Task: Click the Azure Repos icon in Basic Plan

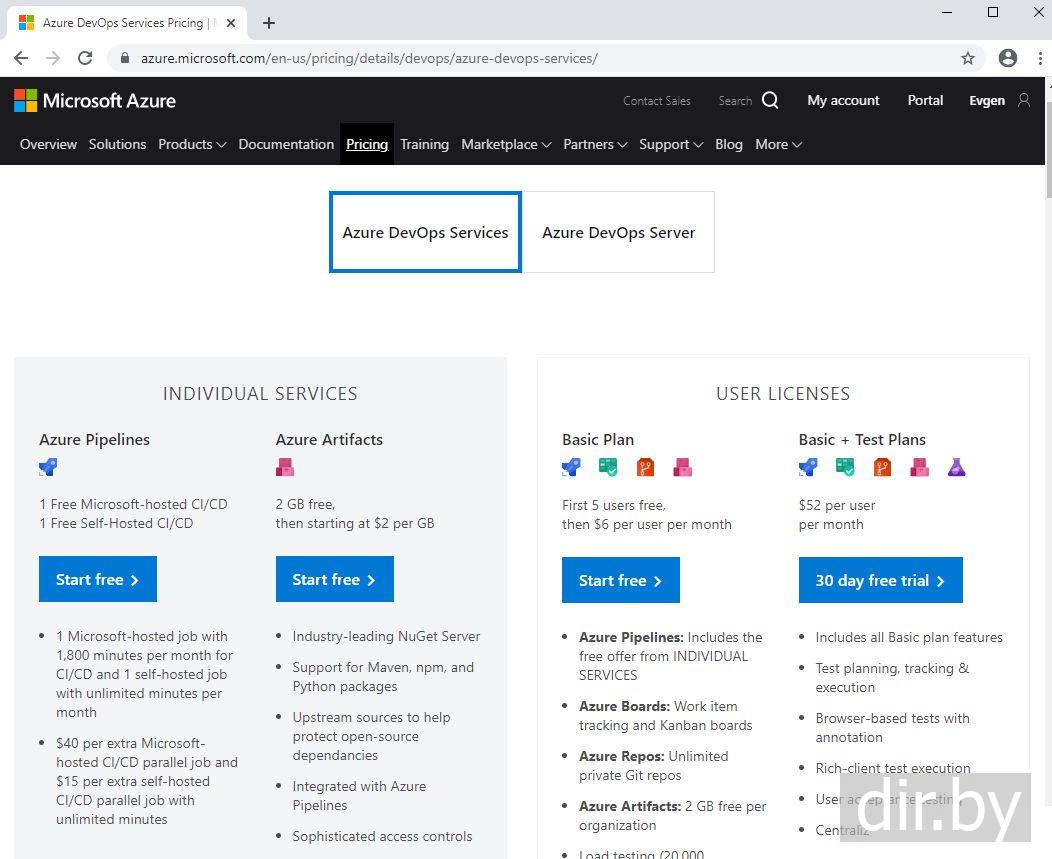Action: pyautogui.click(x=645, y=467)
